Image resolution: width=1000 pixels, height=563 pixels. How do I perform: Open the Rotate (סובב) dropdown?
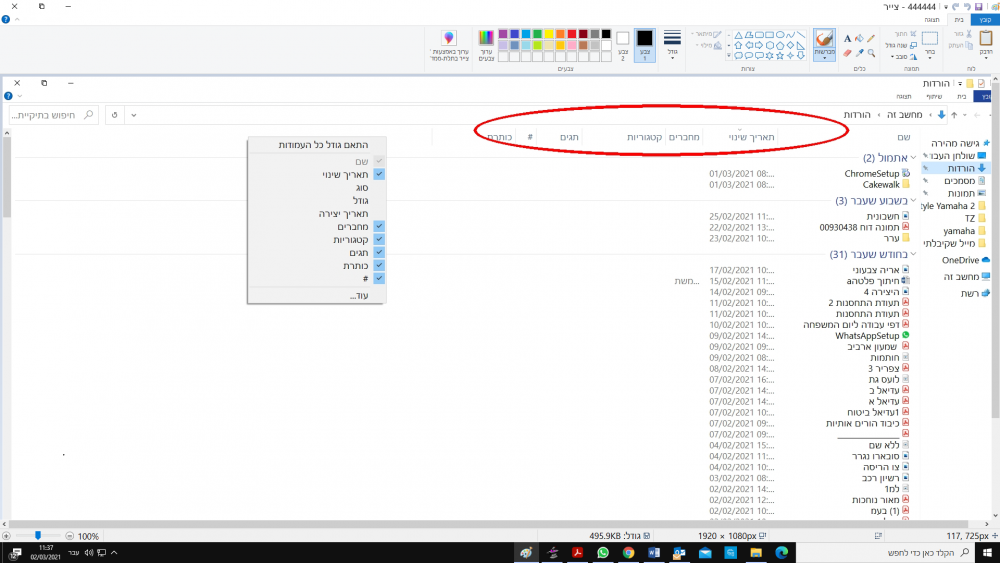[x=904, y=57]
